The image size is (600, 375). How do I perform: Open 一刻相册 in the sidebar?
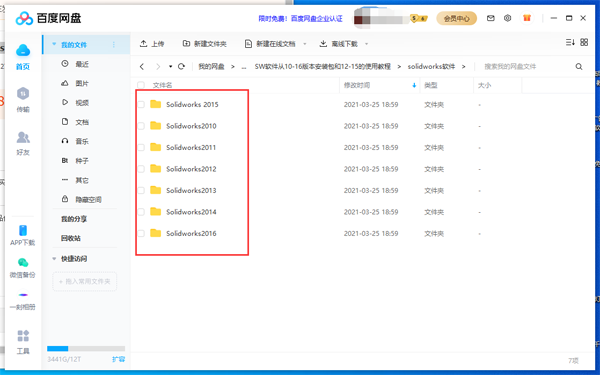tap(23, 301)
